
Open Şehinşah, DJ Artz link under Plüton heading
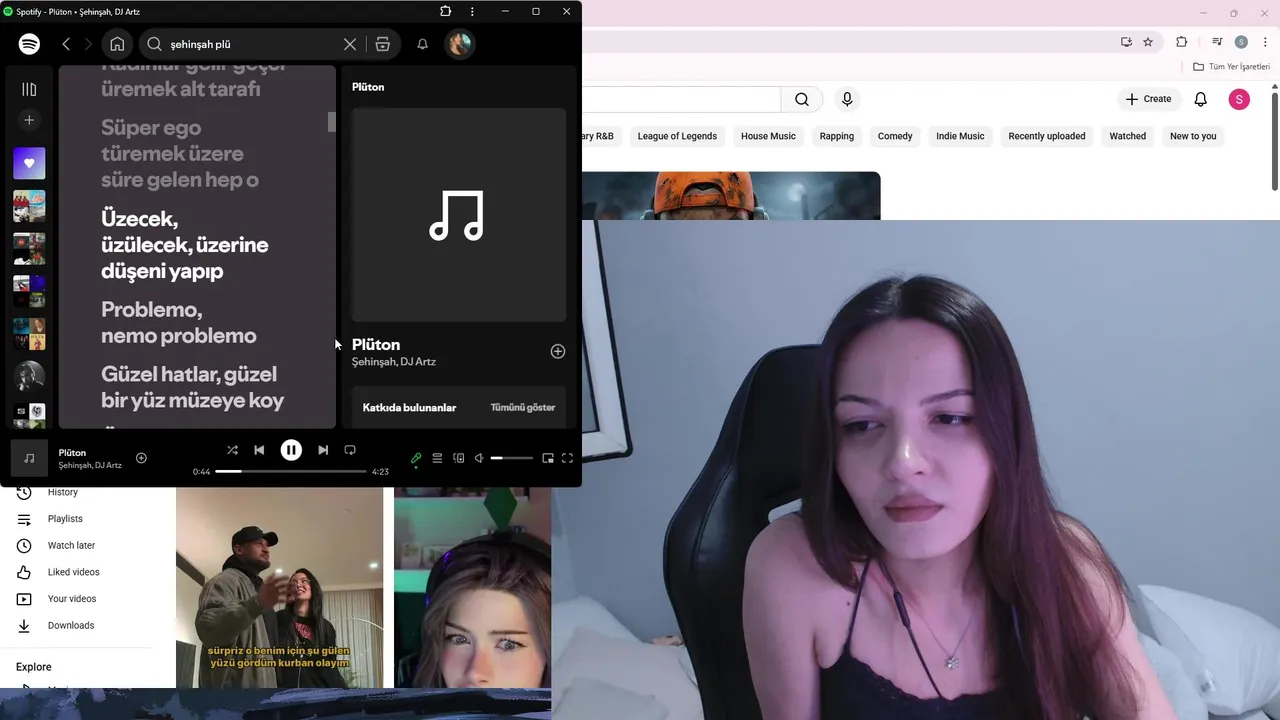(x=394, y=362)
